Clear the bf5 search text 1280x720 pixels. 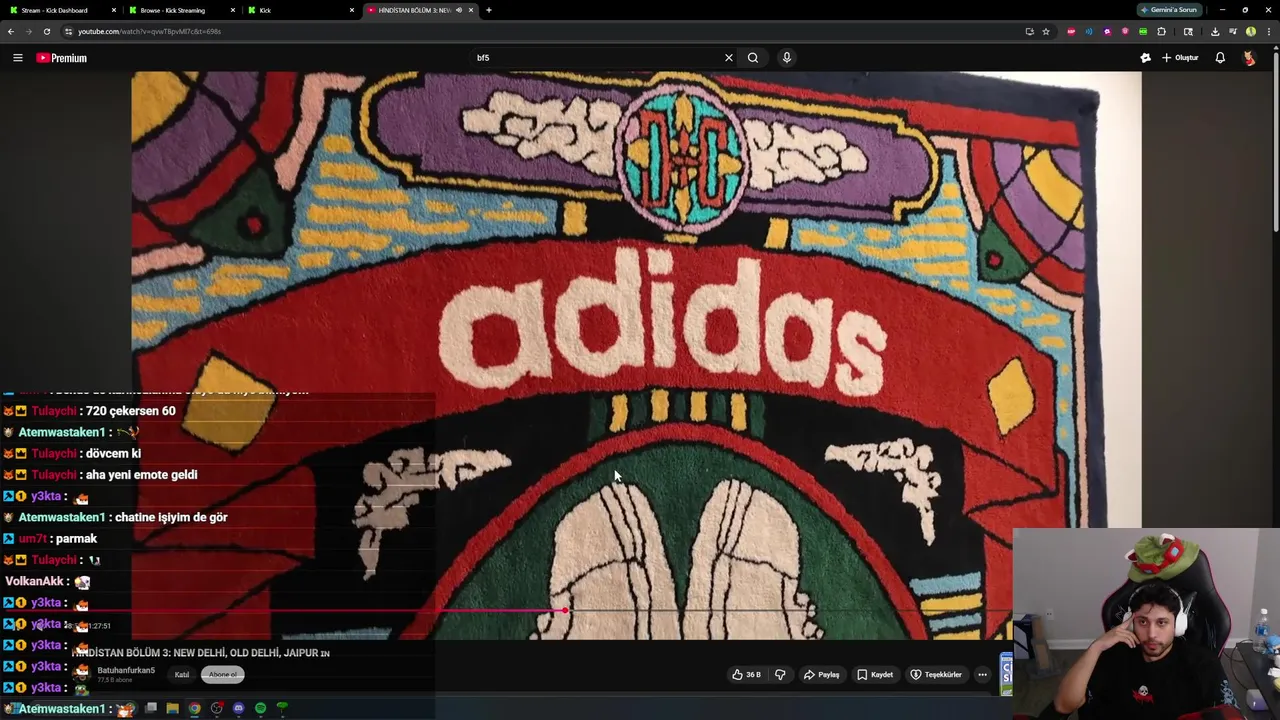(x=729, y=58)
